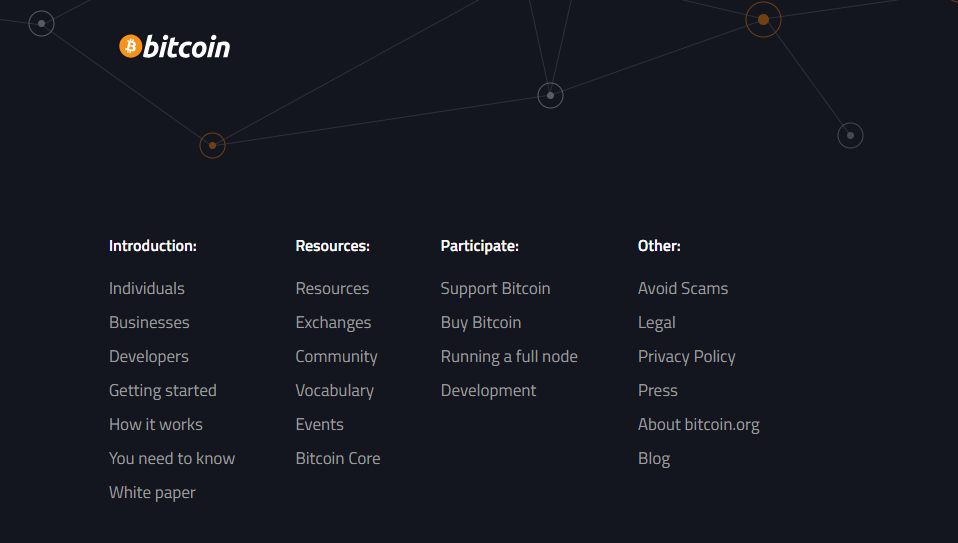Image resolution: width=958 pixels, height=543 pixels.
Task: Open How it works
Action: tap(156, 424)
